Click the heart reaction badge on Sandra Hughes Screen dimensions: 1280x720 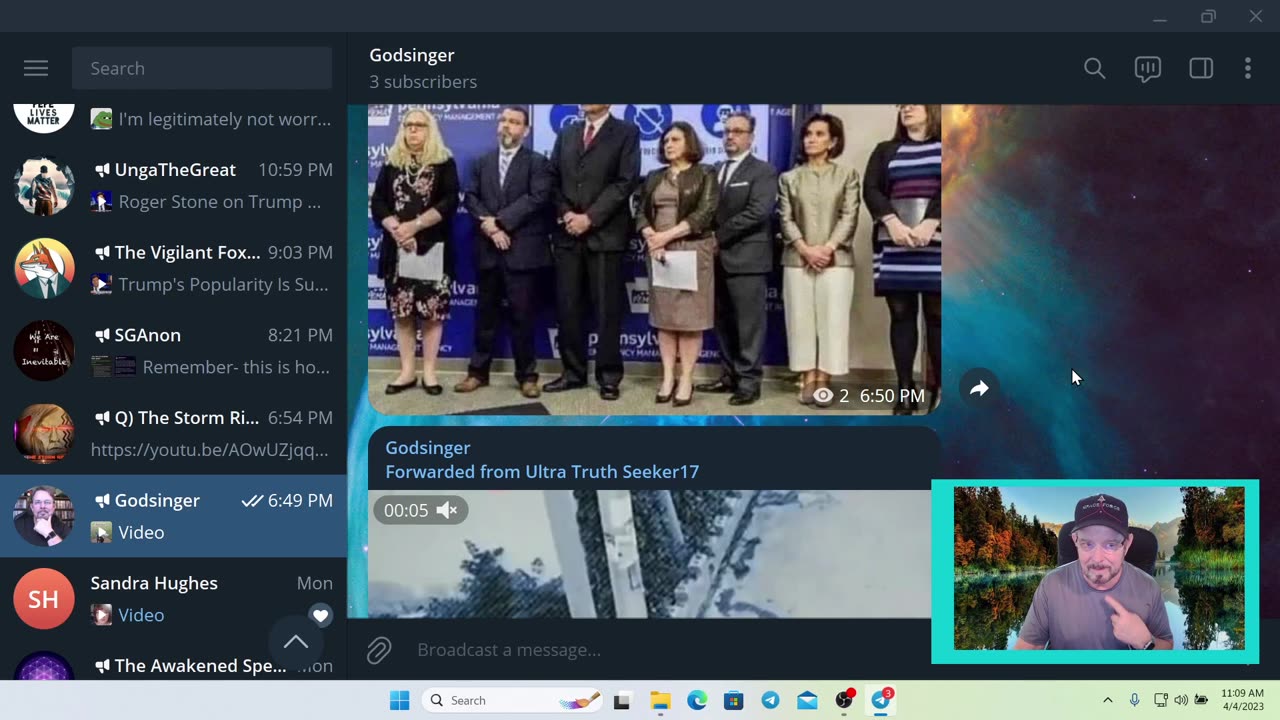pos(320,616)
